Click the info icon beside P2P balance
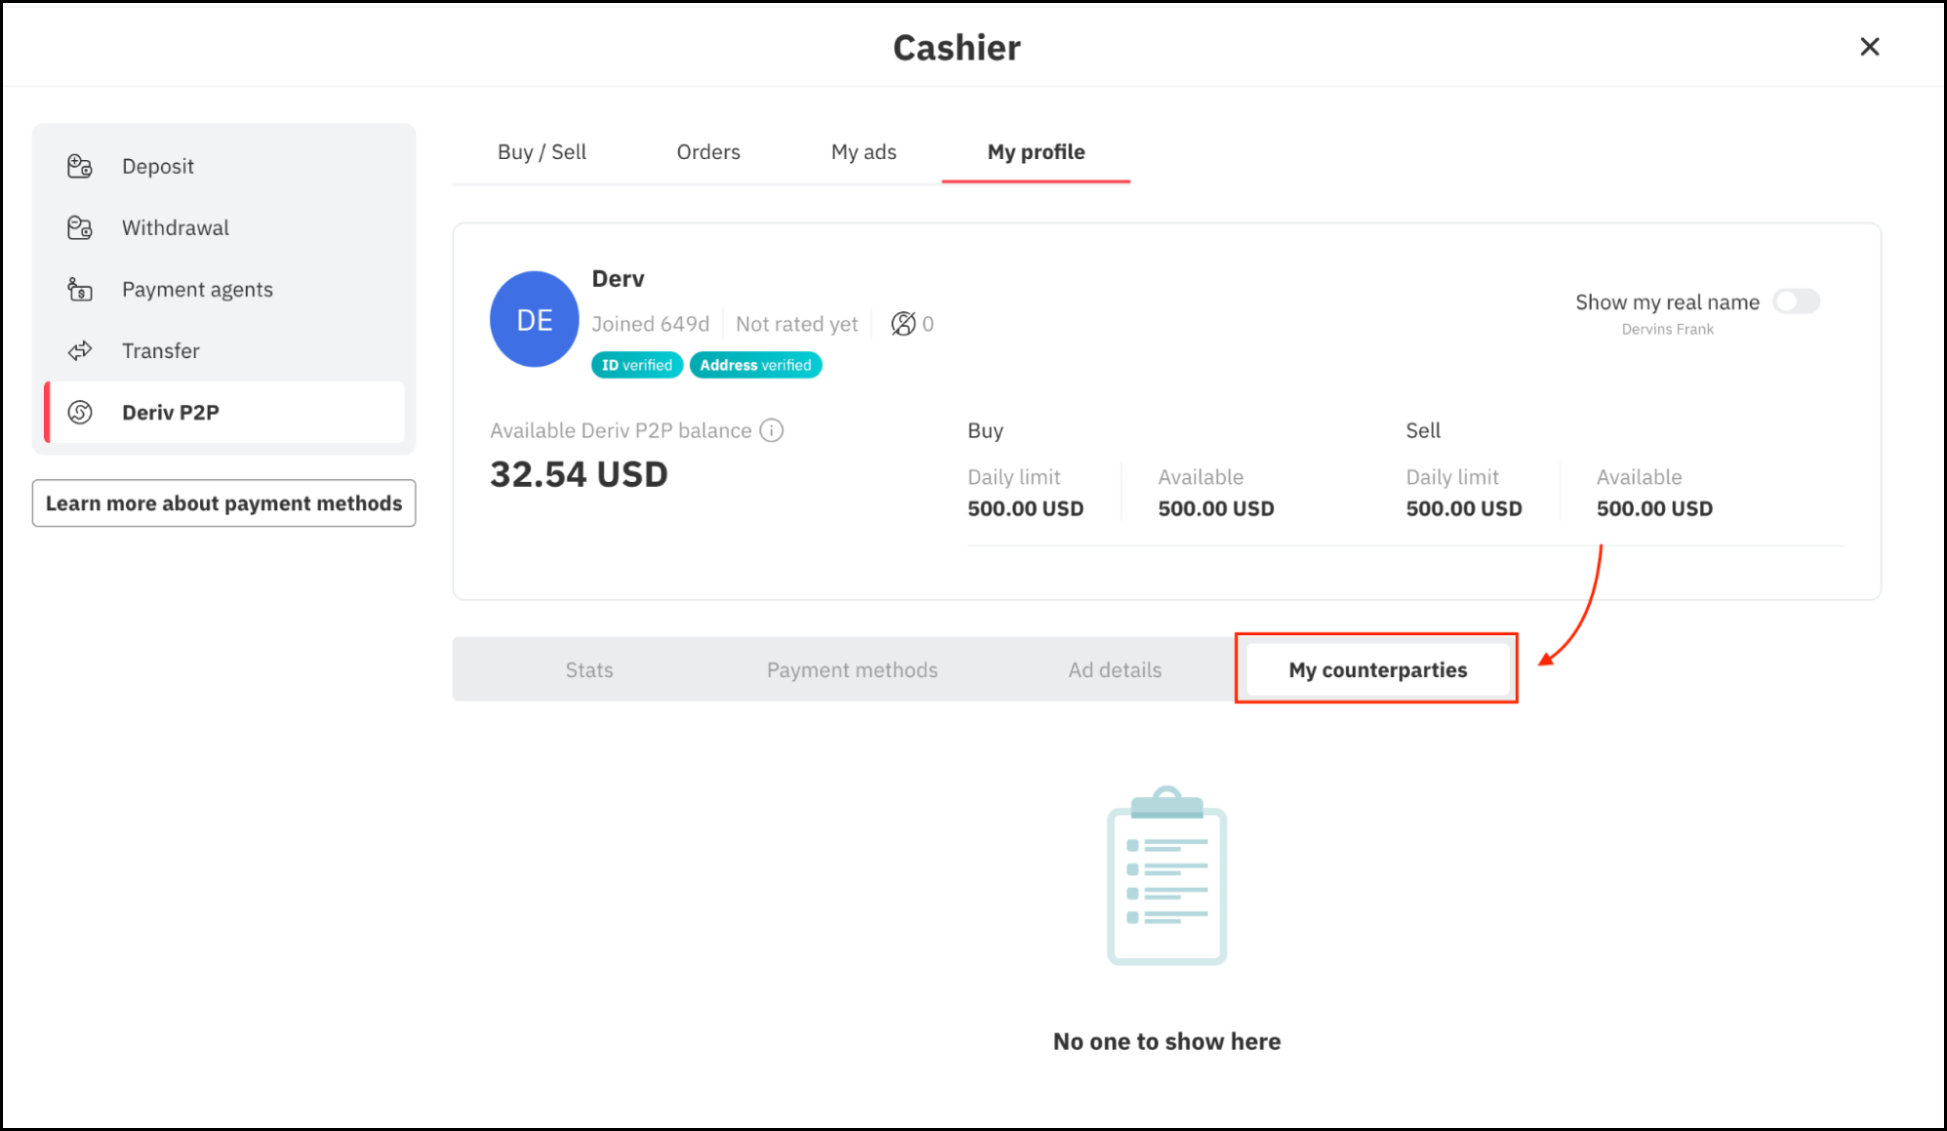1947x1131 pixels. [x=771, y=430]
